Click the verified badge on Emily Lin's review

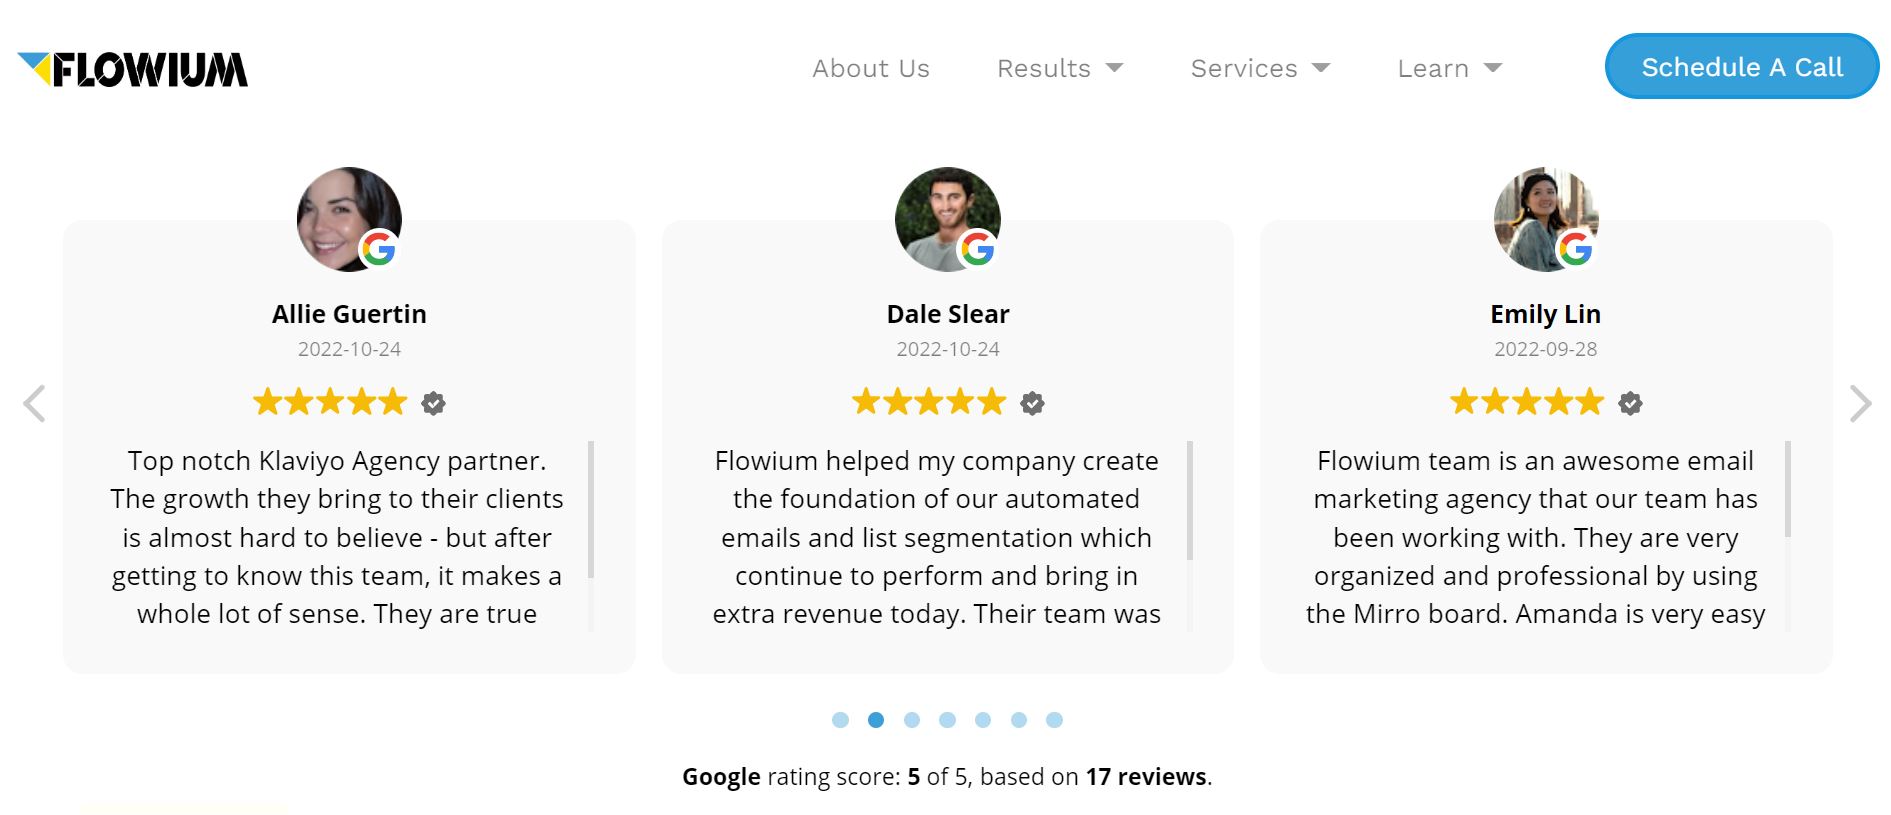coord(1630,403)
